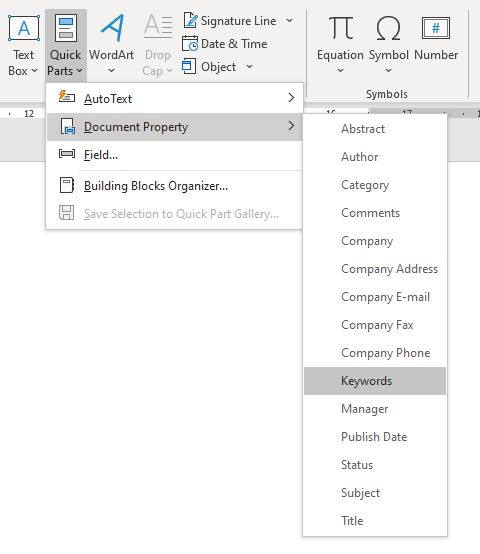Choose Publish Date property
Viewport: 480px width, 554px height.
pos(375,437)
